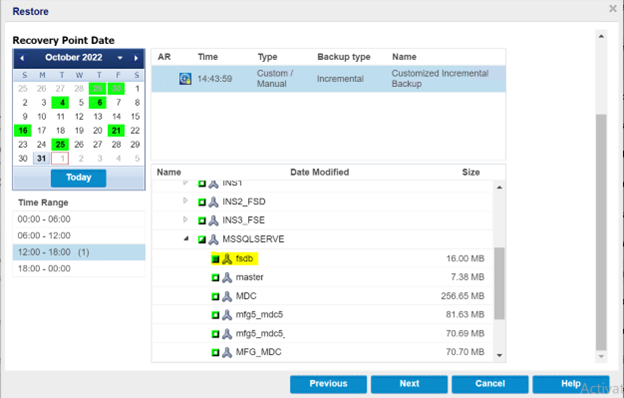Select October 21 on the calendar

116,131
